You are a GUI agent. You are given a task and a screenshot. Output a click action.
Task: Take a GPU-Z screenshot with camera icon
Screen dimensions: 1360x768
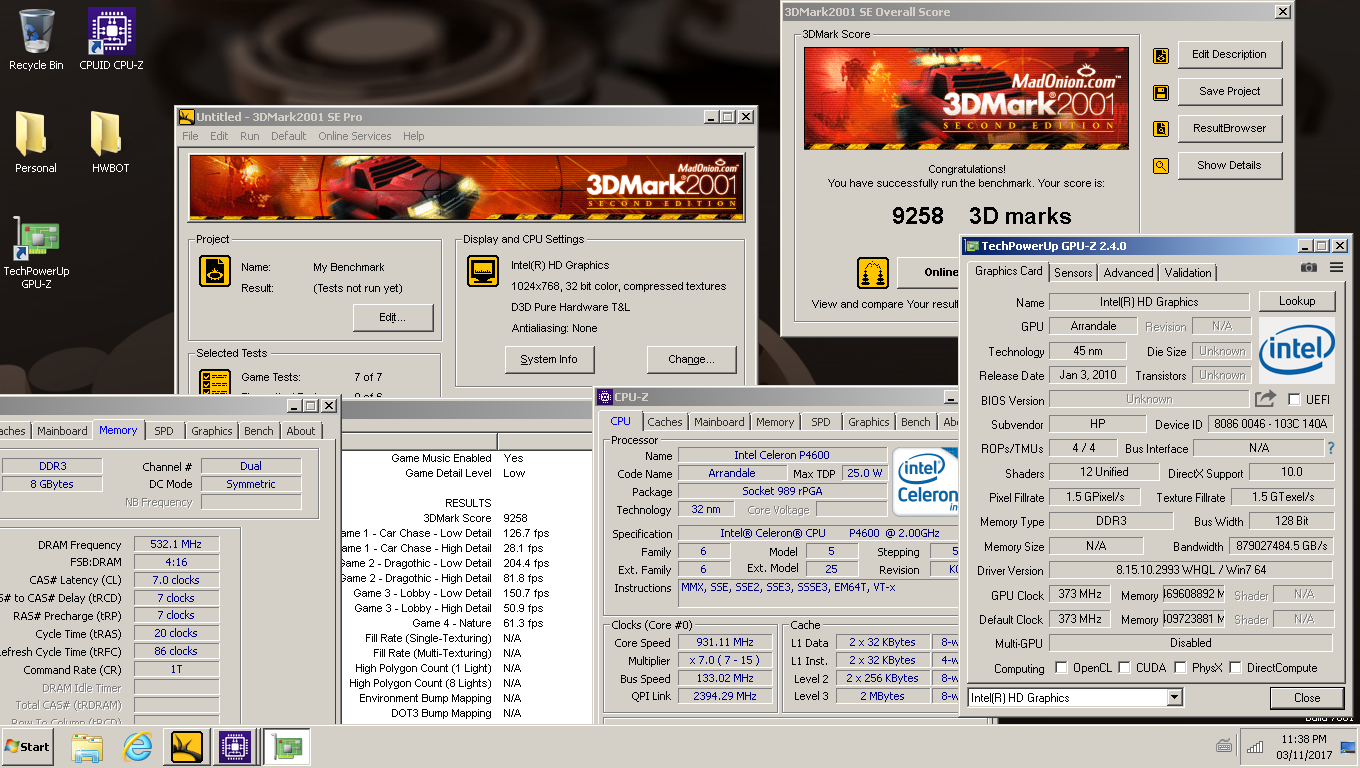(1309, 267)
